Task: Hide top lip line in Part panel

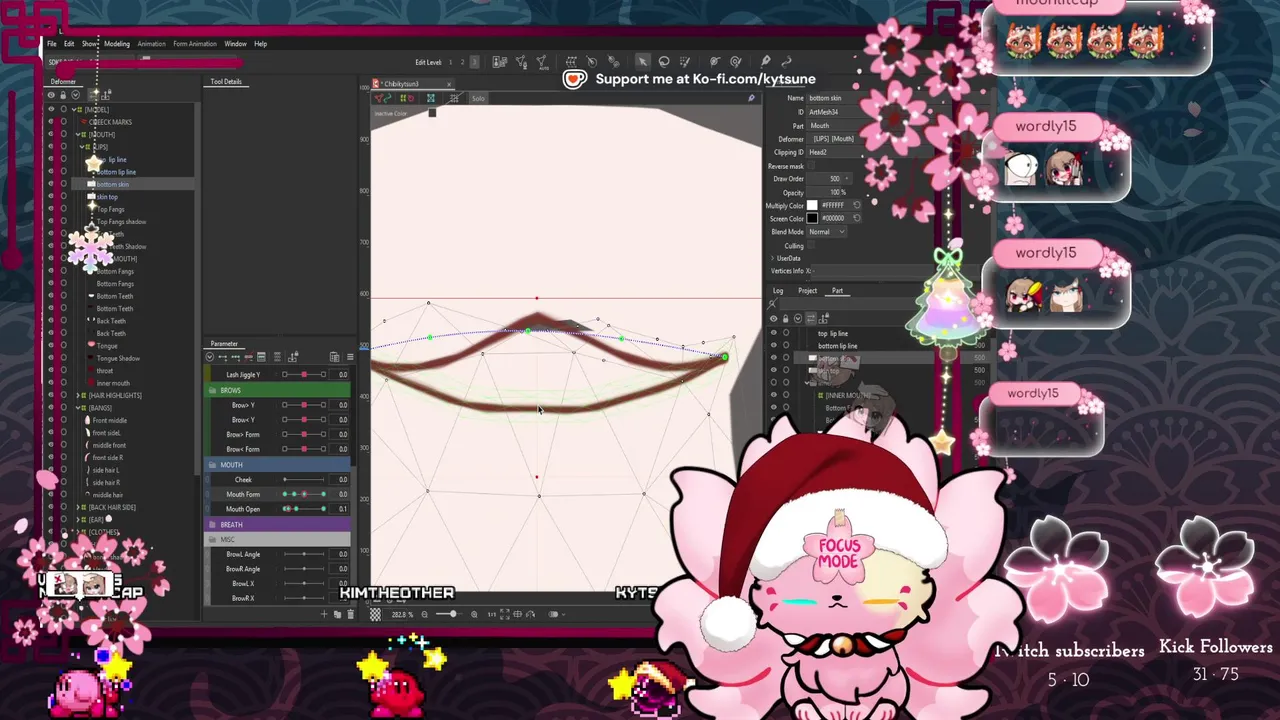Action: [x=773, y=333]
